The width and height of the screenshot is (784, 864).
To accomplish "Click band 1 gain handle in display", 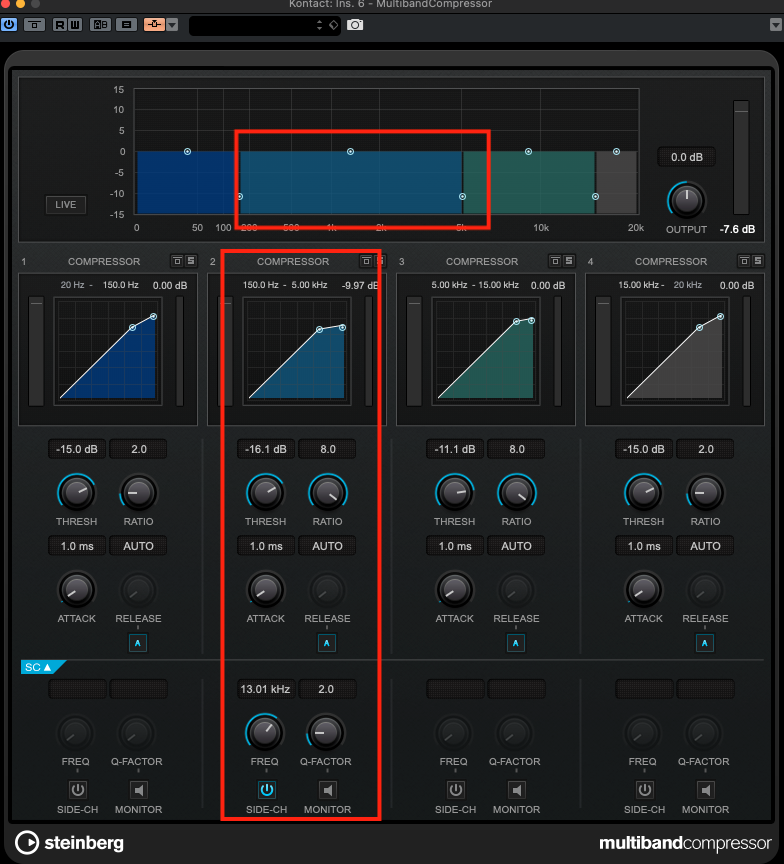I will click(x=187, y=152).
